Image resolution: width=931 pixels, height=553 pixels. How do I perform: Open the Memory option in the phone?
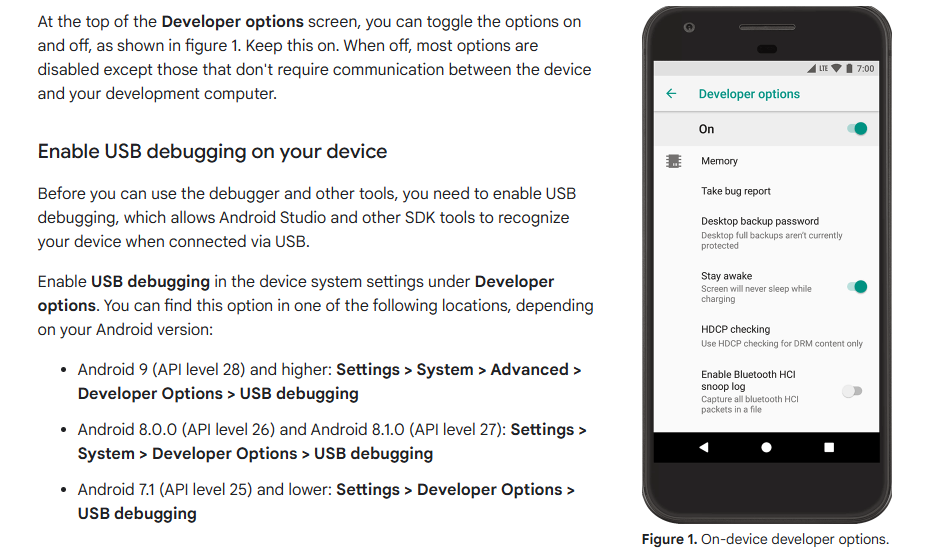[x=766, y=161]
